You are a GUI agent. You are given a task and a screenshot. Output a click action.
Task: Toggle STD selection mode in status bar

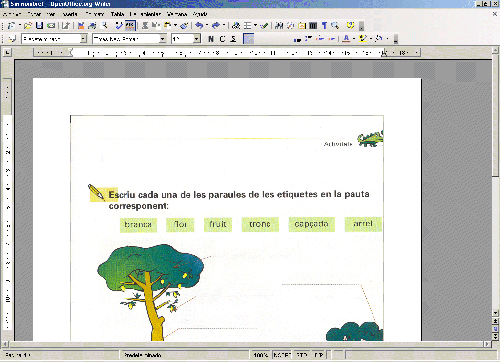pyautogui.click(x=302, y=355)
